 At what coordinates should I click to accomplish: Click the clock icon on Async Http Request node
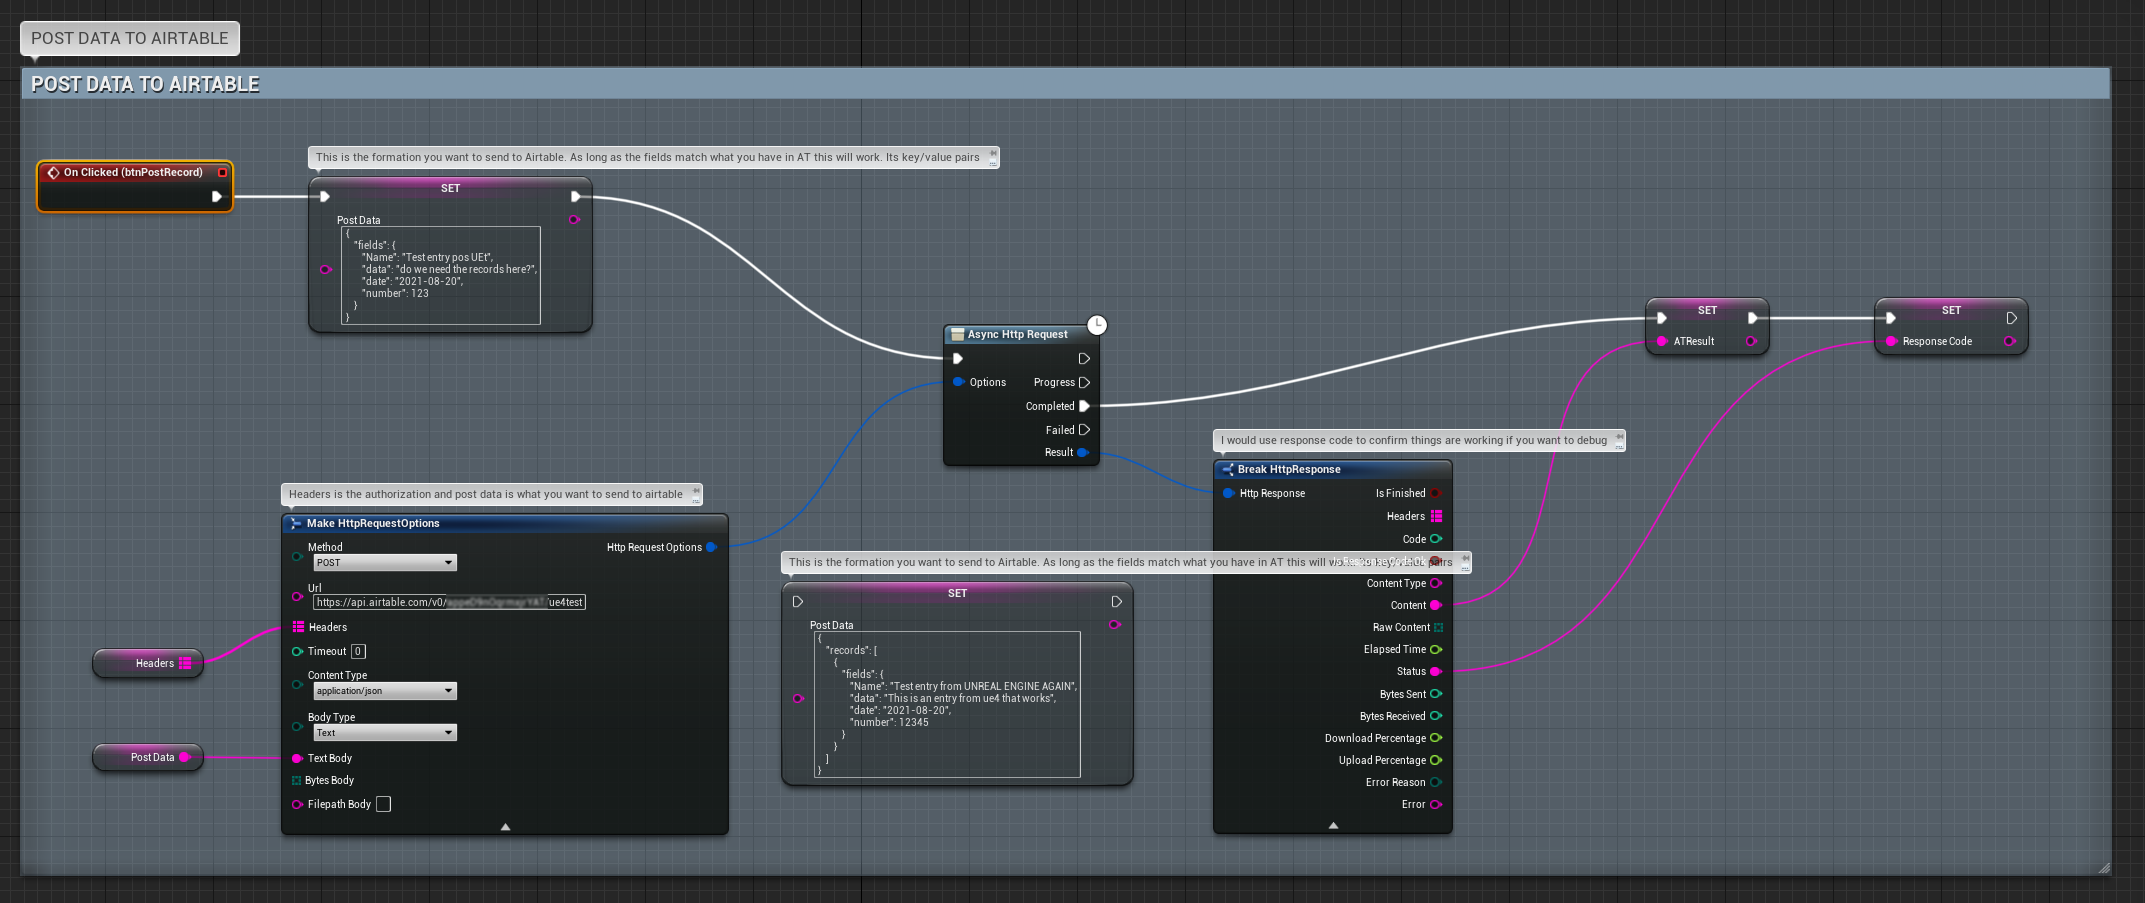click(1095, 324)
